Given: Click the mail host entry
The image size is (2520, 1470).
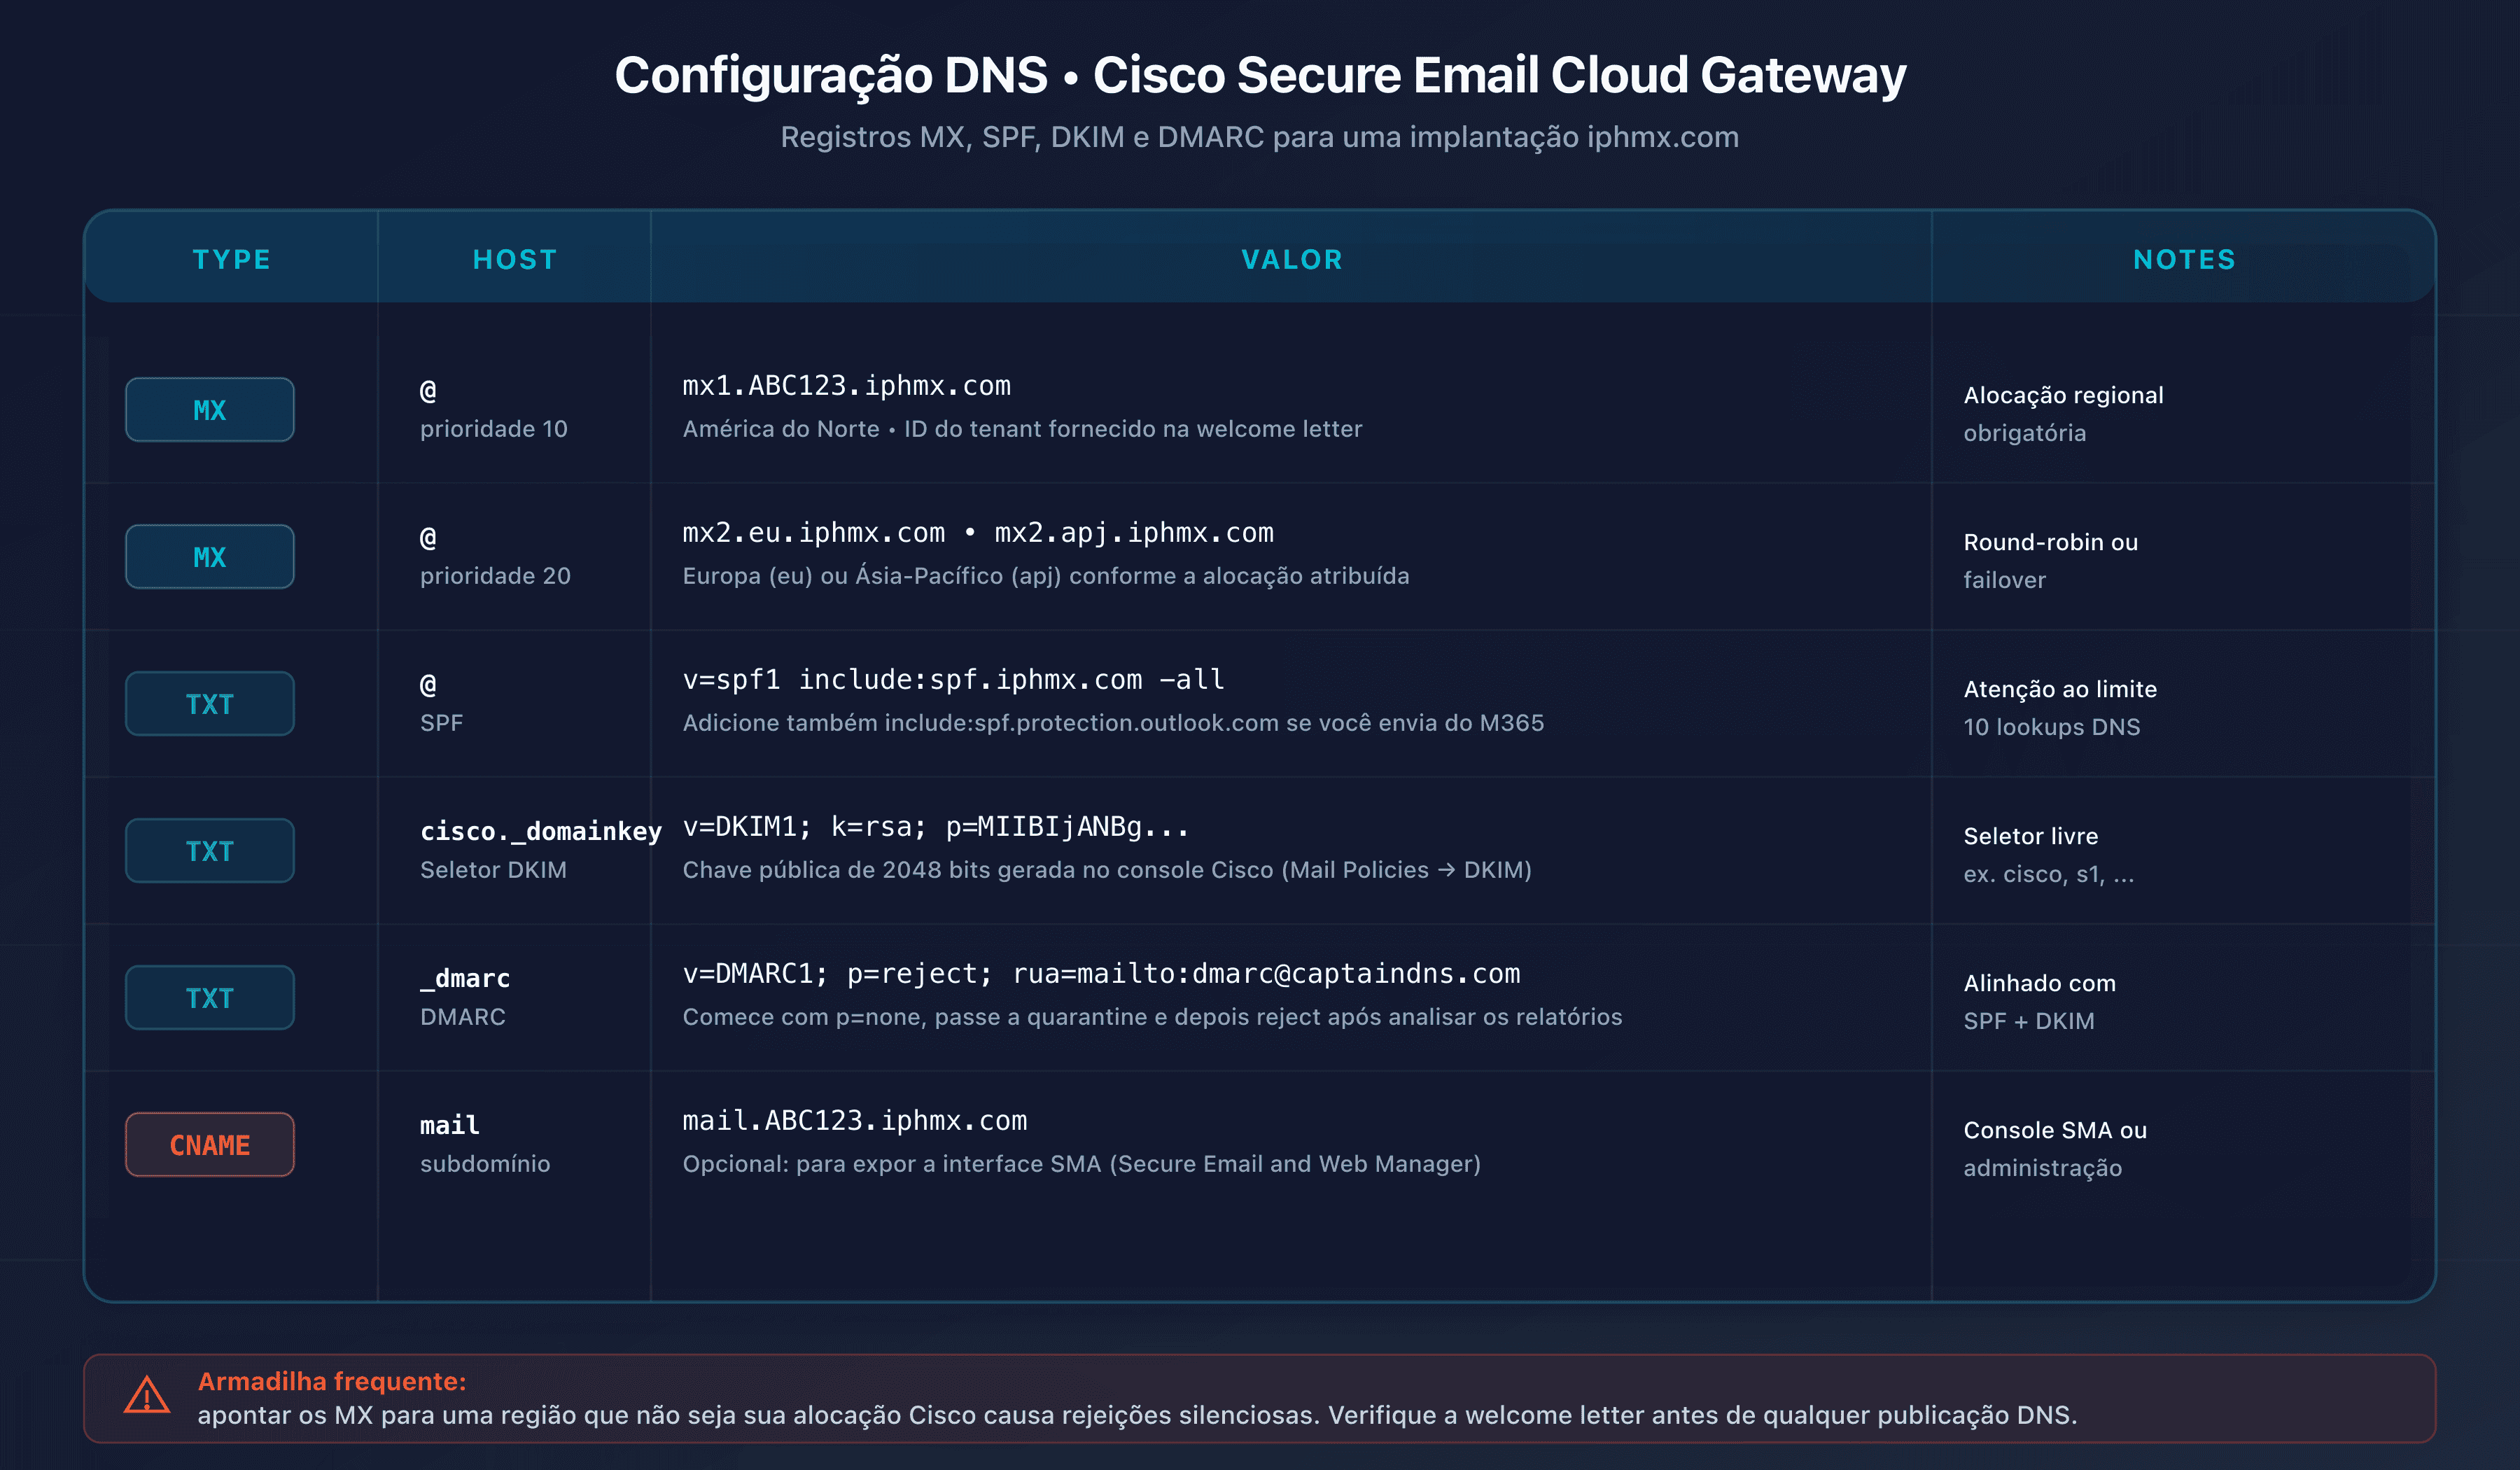Looking at the screenshot, I should (x=450, y=1126).
